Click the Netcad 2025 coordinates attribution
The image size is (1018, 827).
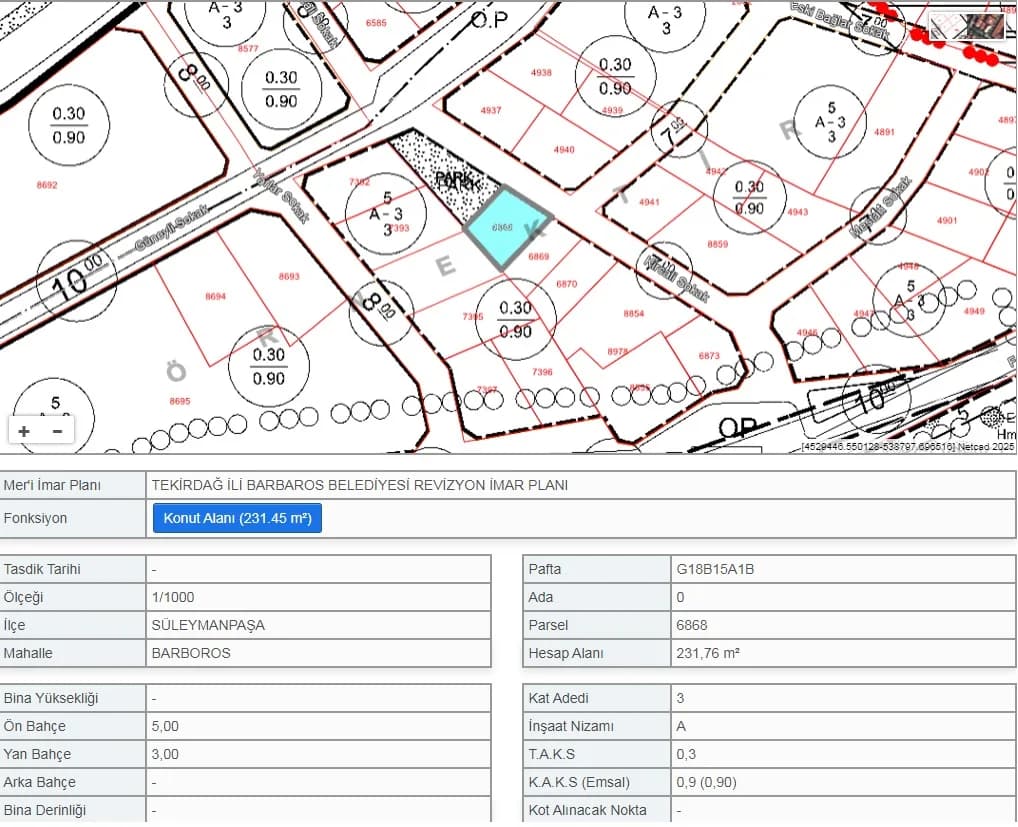(908, 447)
